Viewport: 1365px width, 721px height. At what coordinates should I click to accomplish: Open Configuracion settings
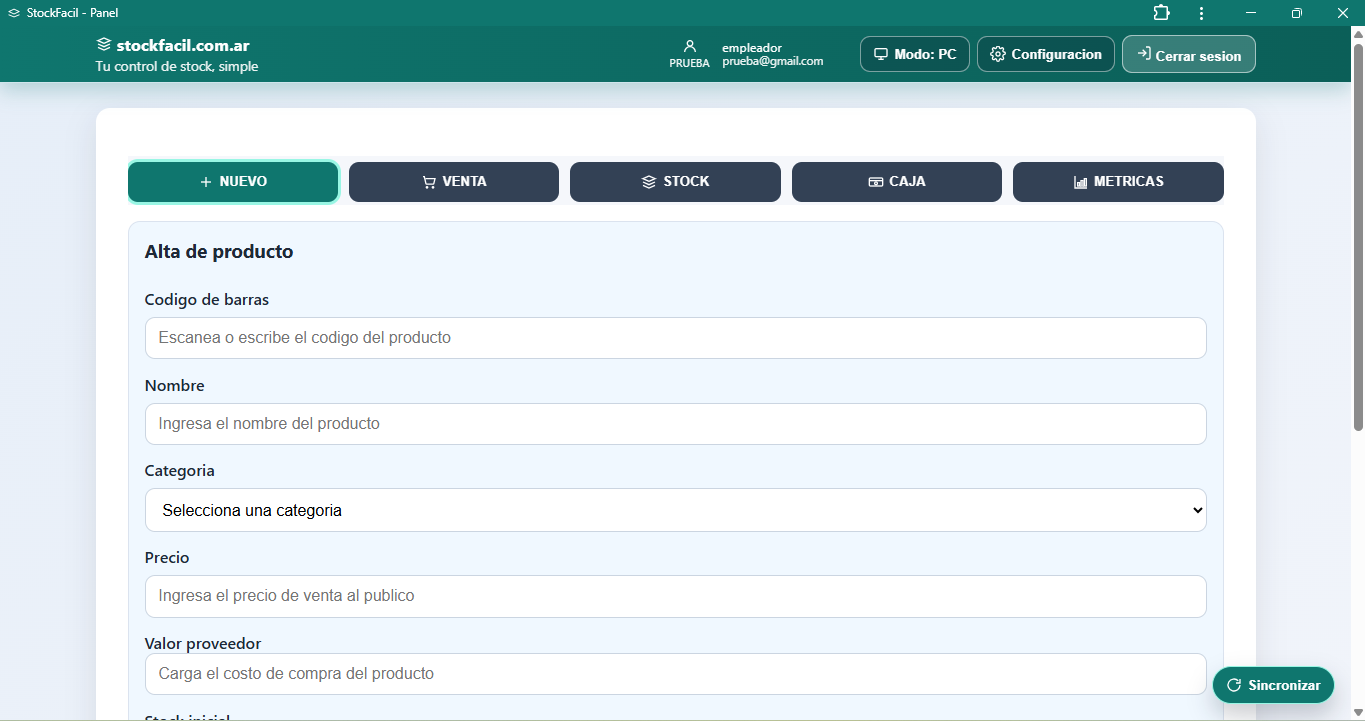coord(1046,54)
